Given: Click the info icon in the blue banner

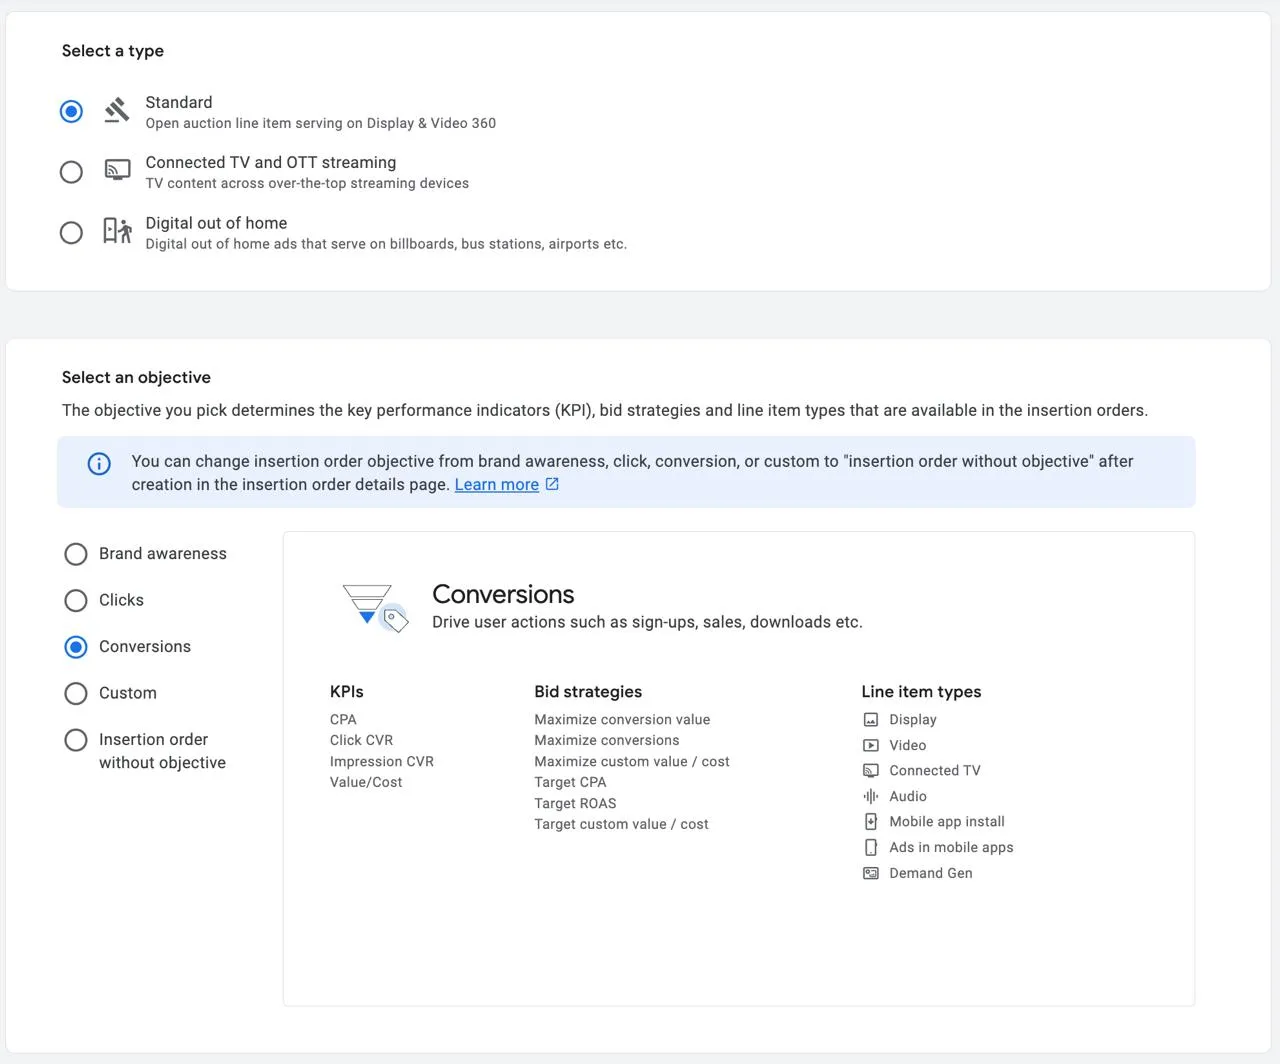Looking at the screenshot, I should pos(99,463).
